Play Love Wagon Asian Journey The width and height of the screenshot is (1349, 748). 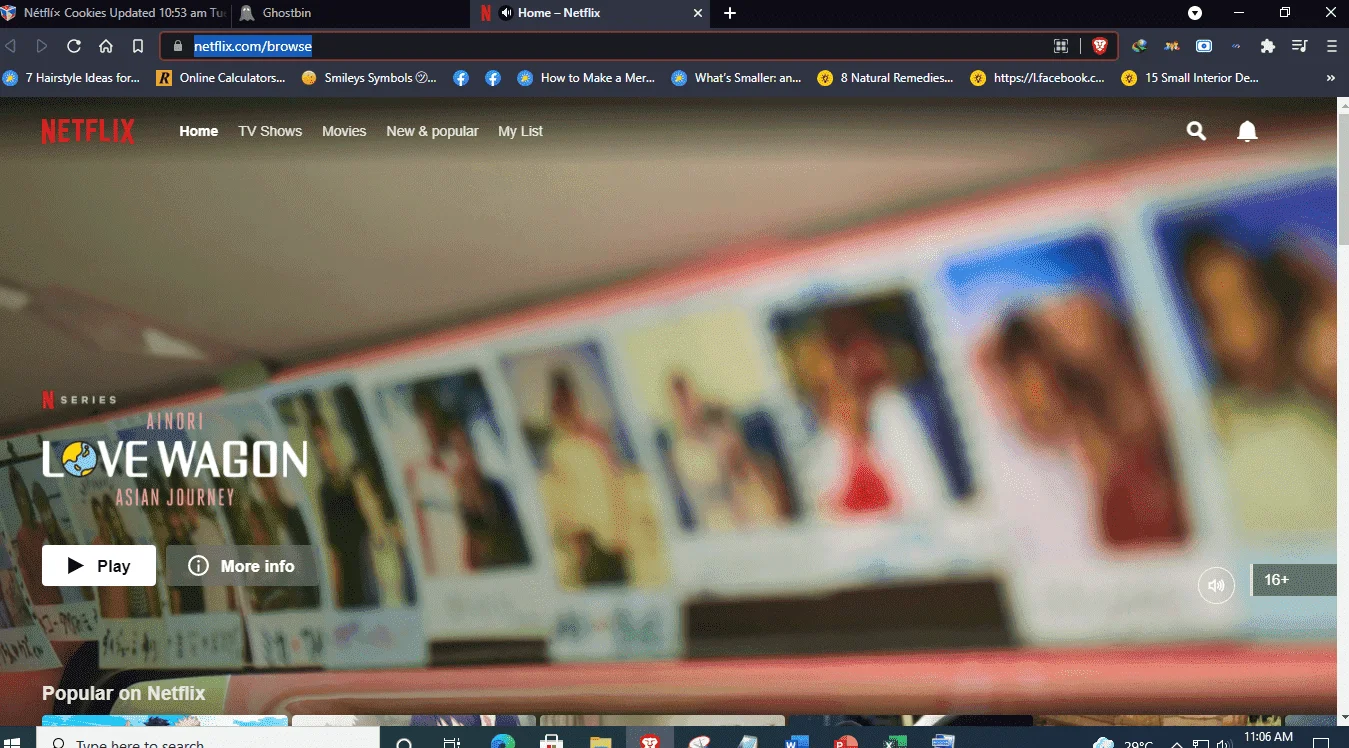(x=99, y=566)
